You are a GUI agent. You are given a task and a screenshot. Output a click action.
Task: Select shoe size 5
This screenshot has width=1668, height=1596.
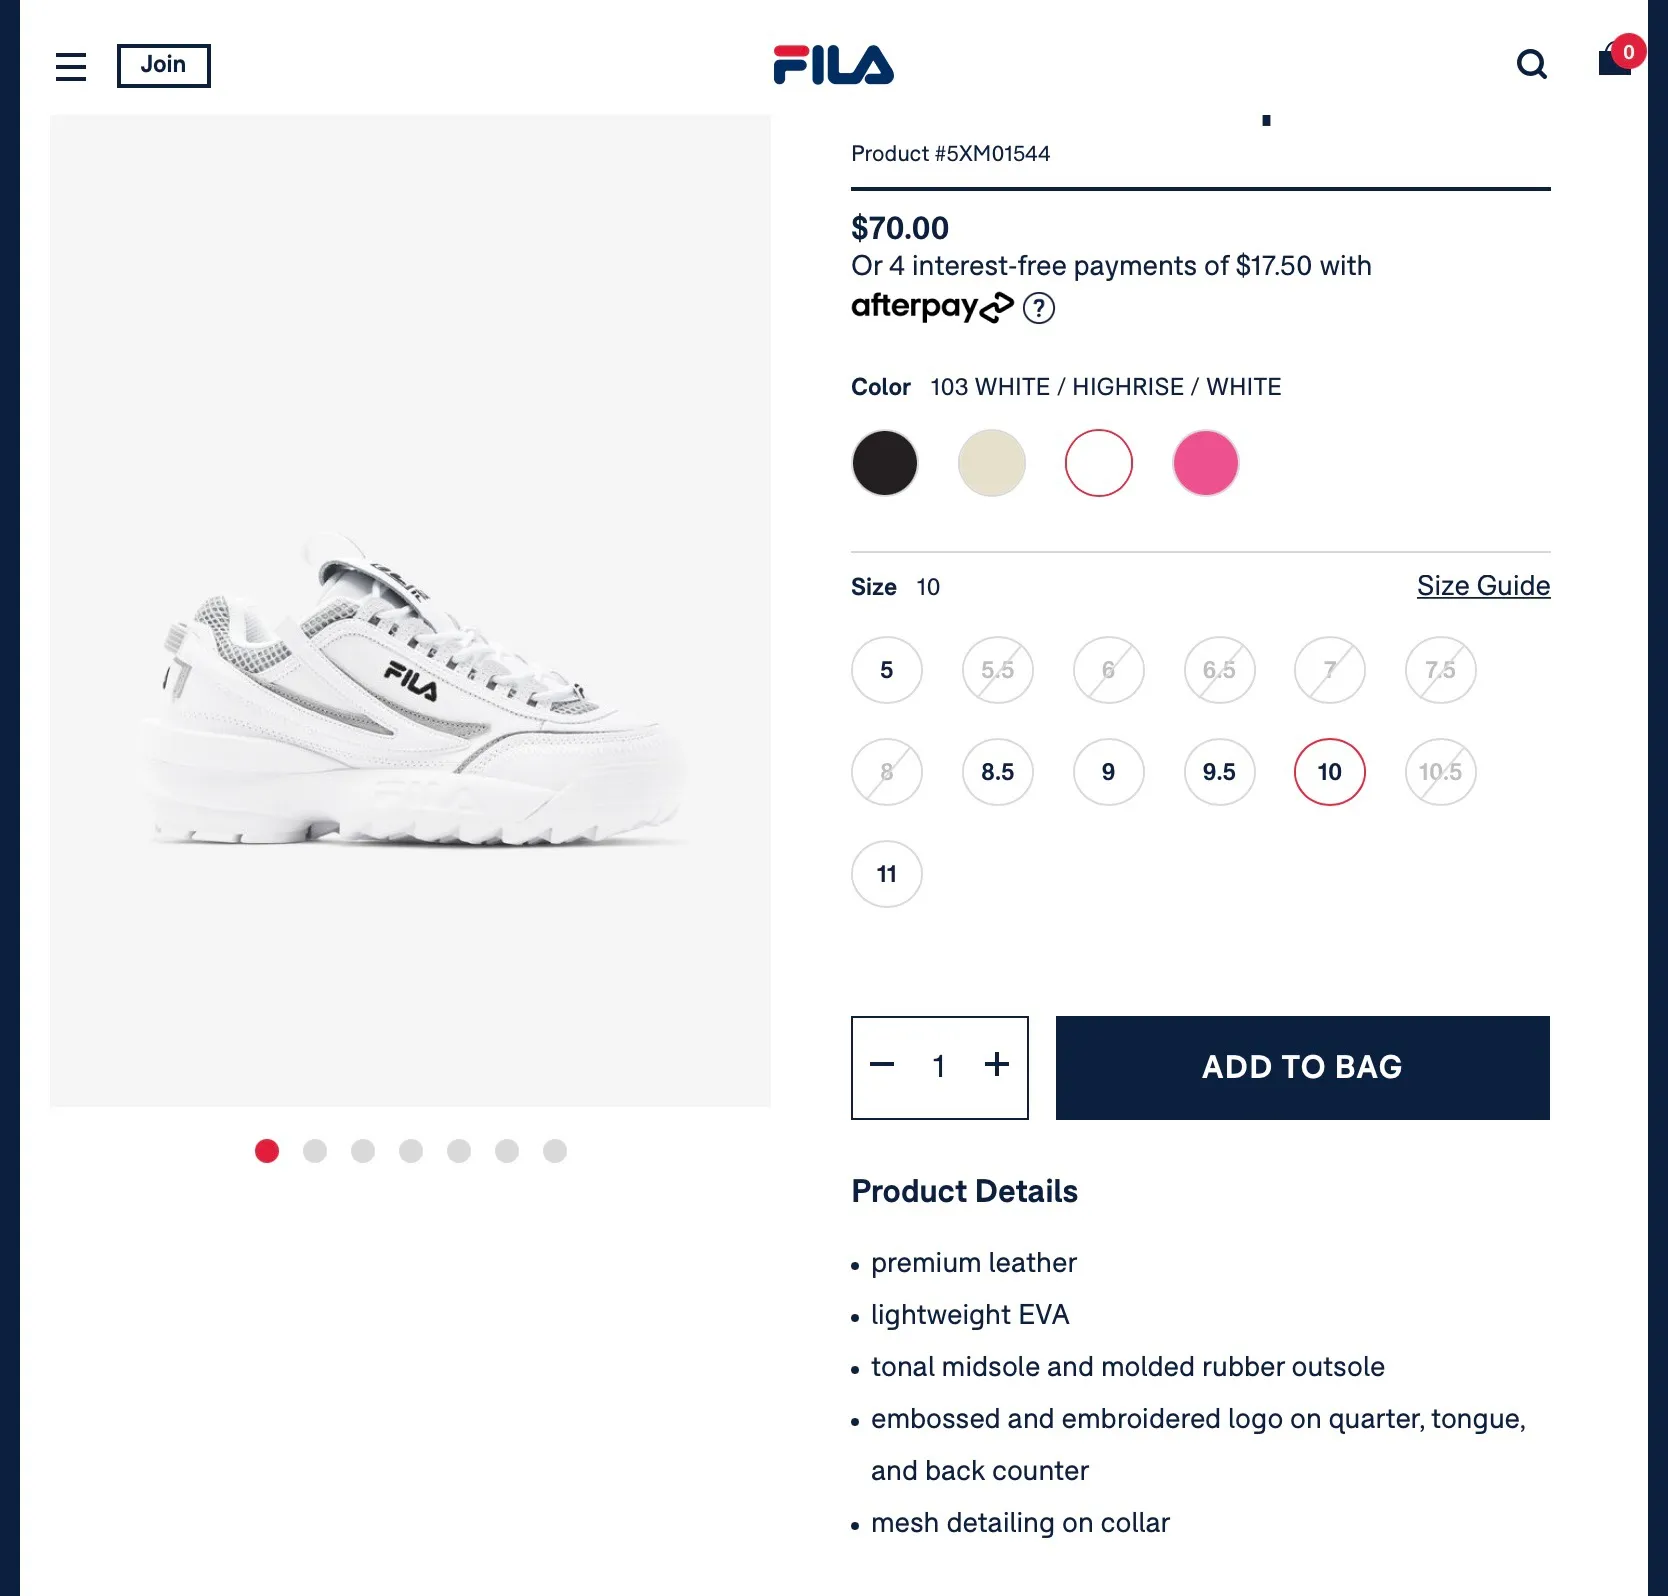(x=886, y=670)
